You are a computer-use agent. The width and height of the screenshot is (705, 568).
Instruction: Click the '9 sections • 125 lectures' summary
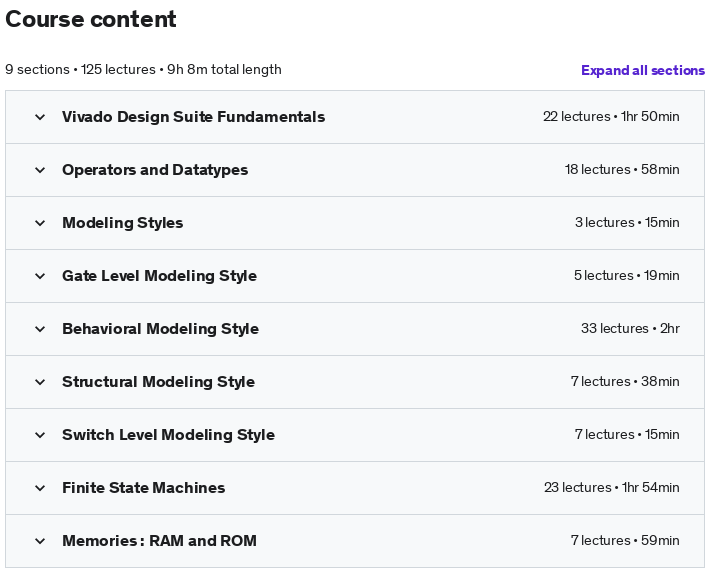(x=80, y=70)
